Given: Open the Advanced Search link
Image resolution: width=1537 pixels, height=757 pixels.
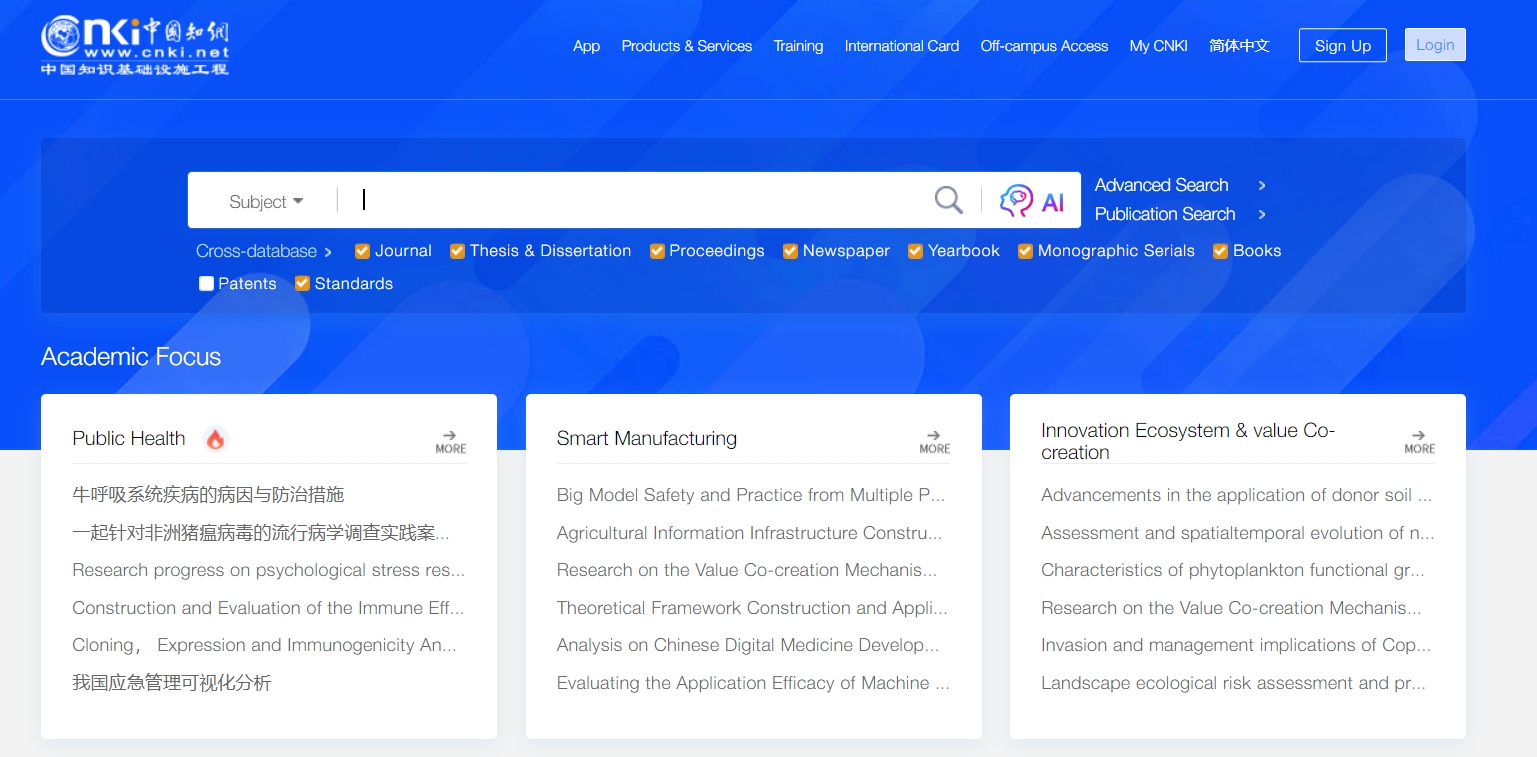Looking at the screenshot, I should coord(1161,185).
